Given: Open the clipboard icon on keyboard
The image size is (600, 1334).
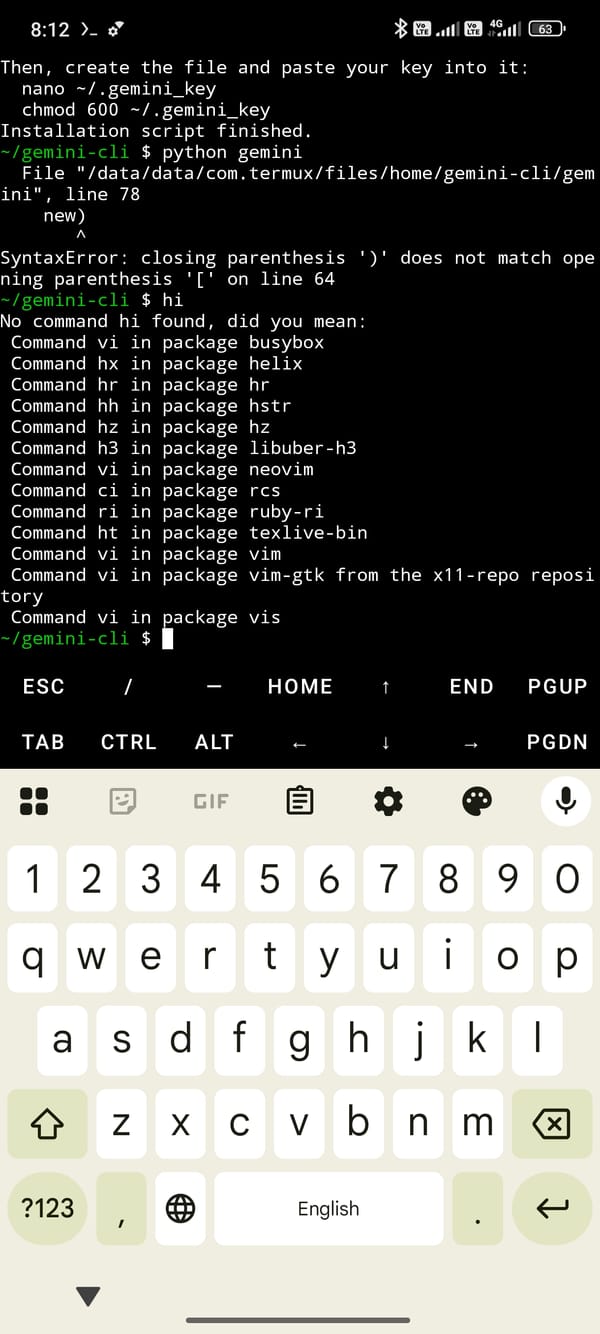Looking at the screenshot, I should pos(300,801).
